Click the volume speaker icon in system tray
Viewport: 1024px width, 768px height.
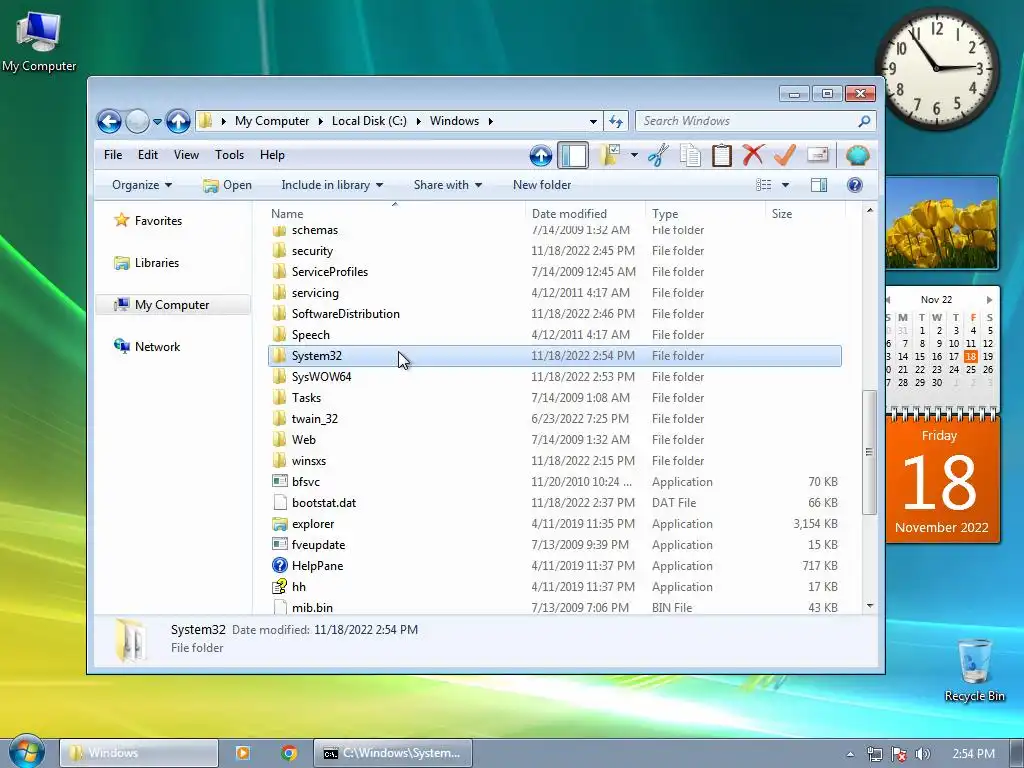pos(922,754)
